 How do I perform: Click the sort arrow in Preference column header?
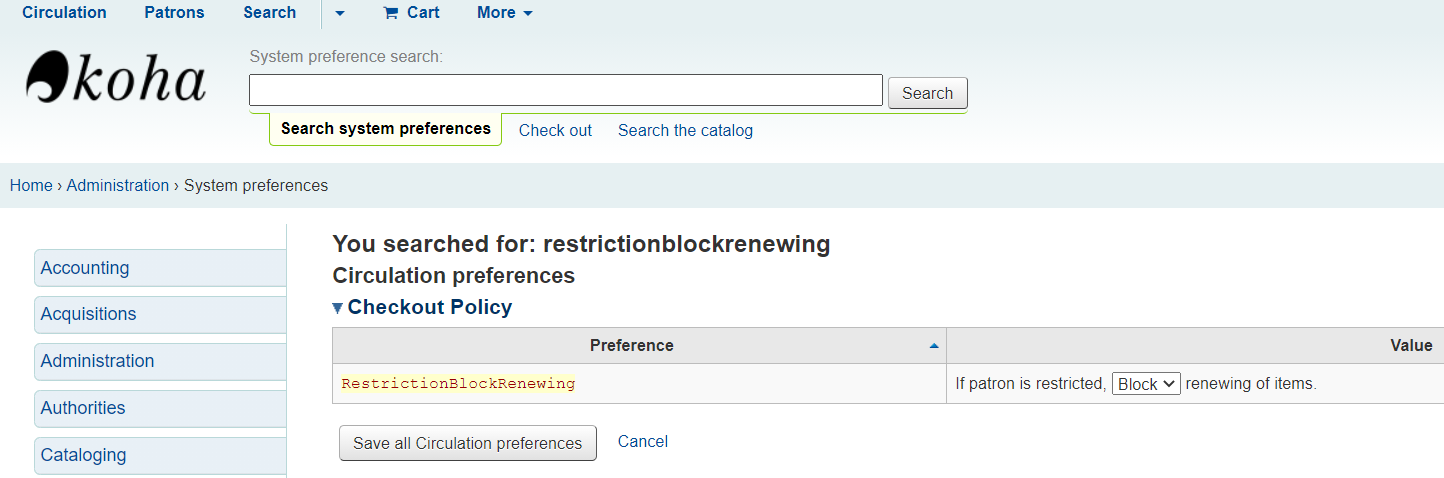[934, 346]
